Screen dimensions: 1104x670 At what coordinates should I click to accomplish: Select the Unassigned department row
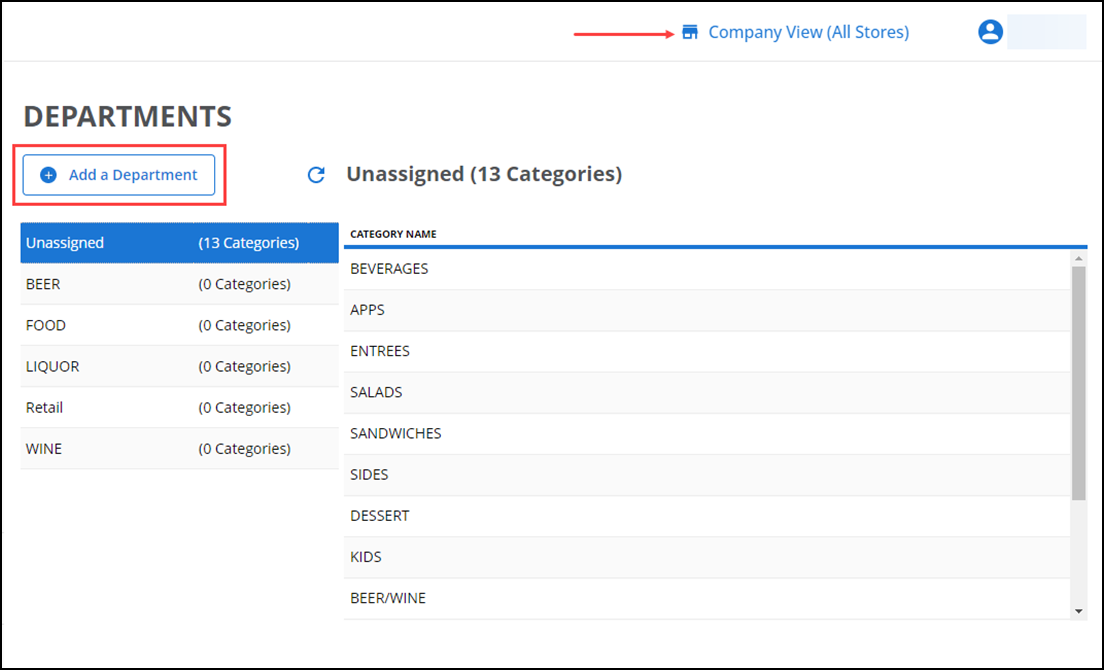(x=180, y=243)
